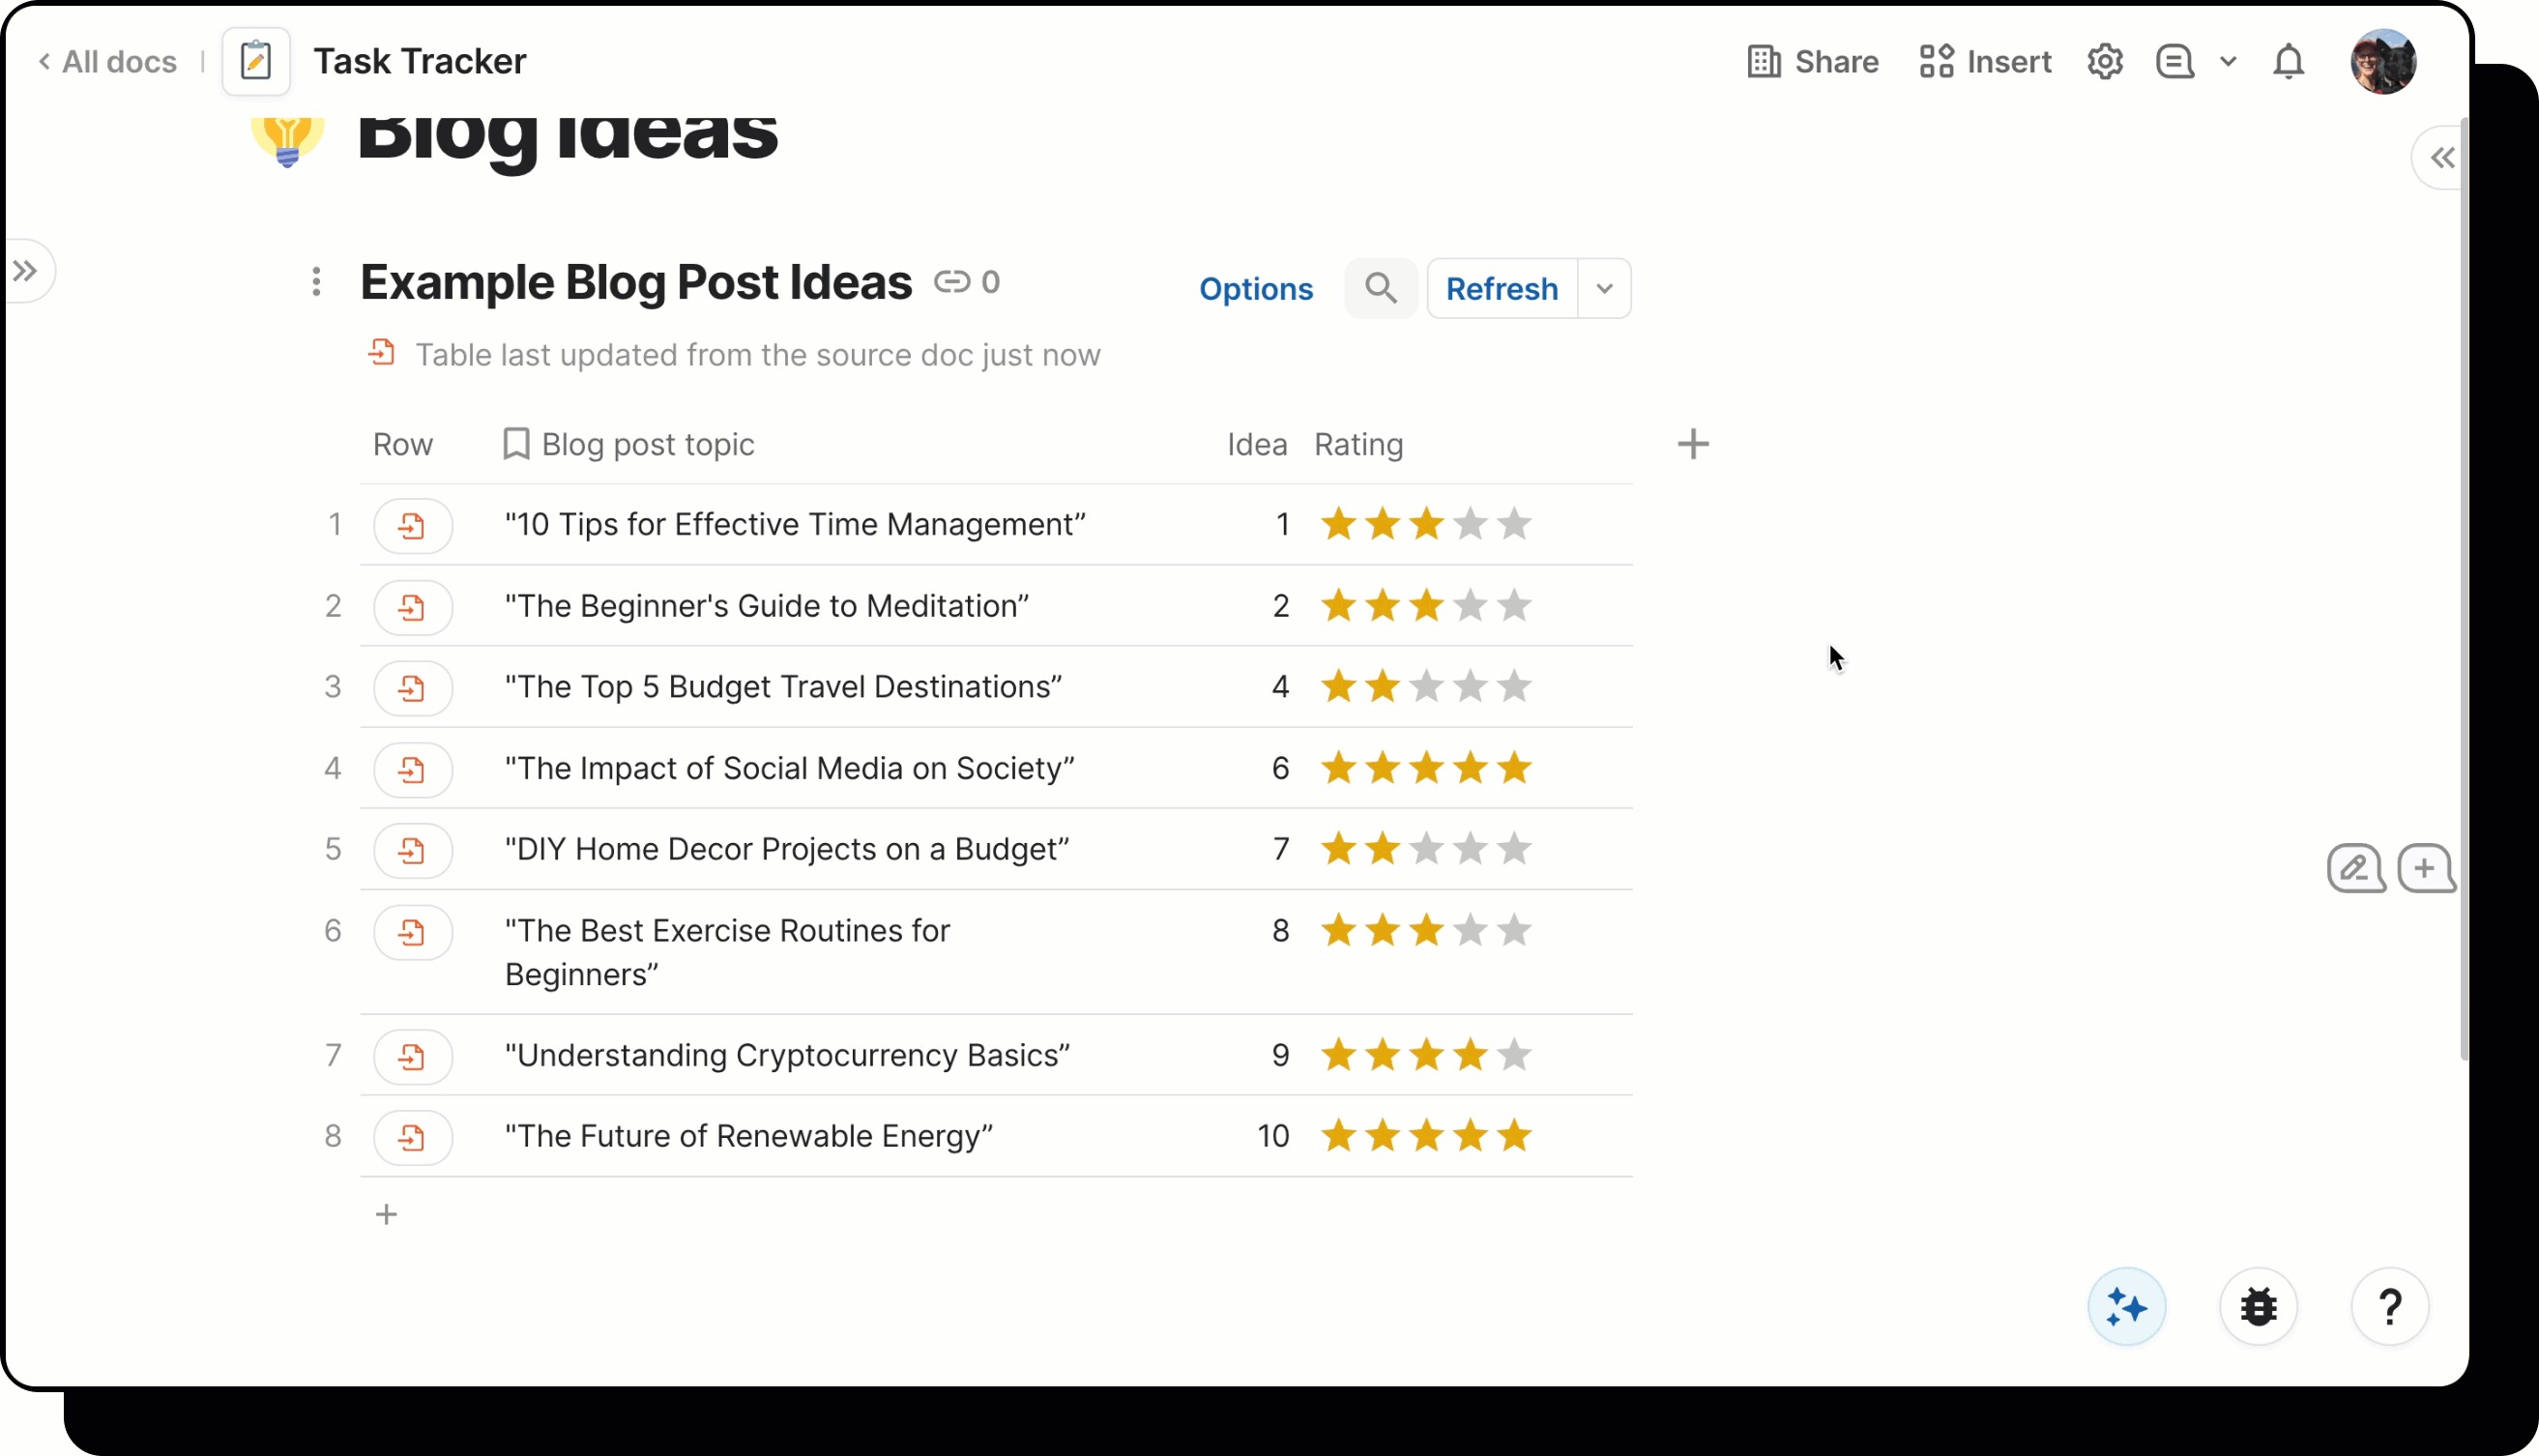Open notifications bell icon

[x=2288, y=62]
